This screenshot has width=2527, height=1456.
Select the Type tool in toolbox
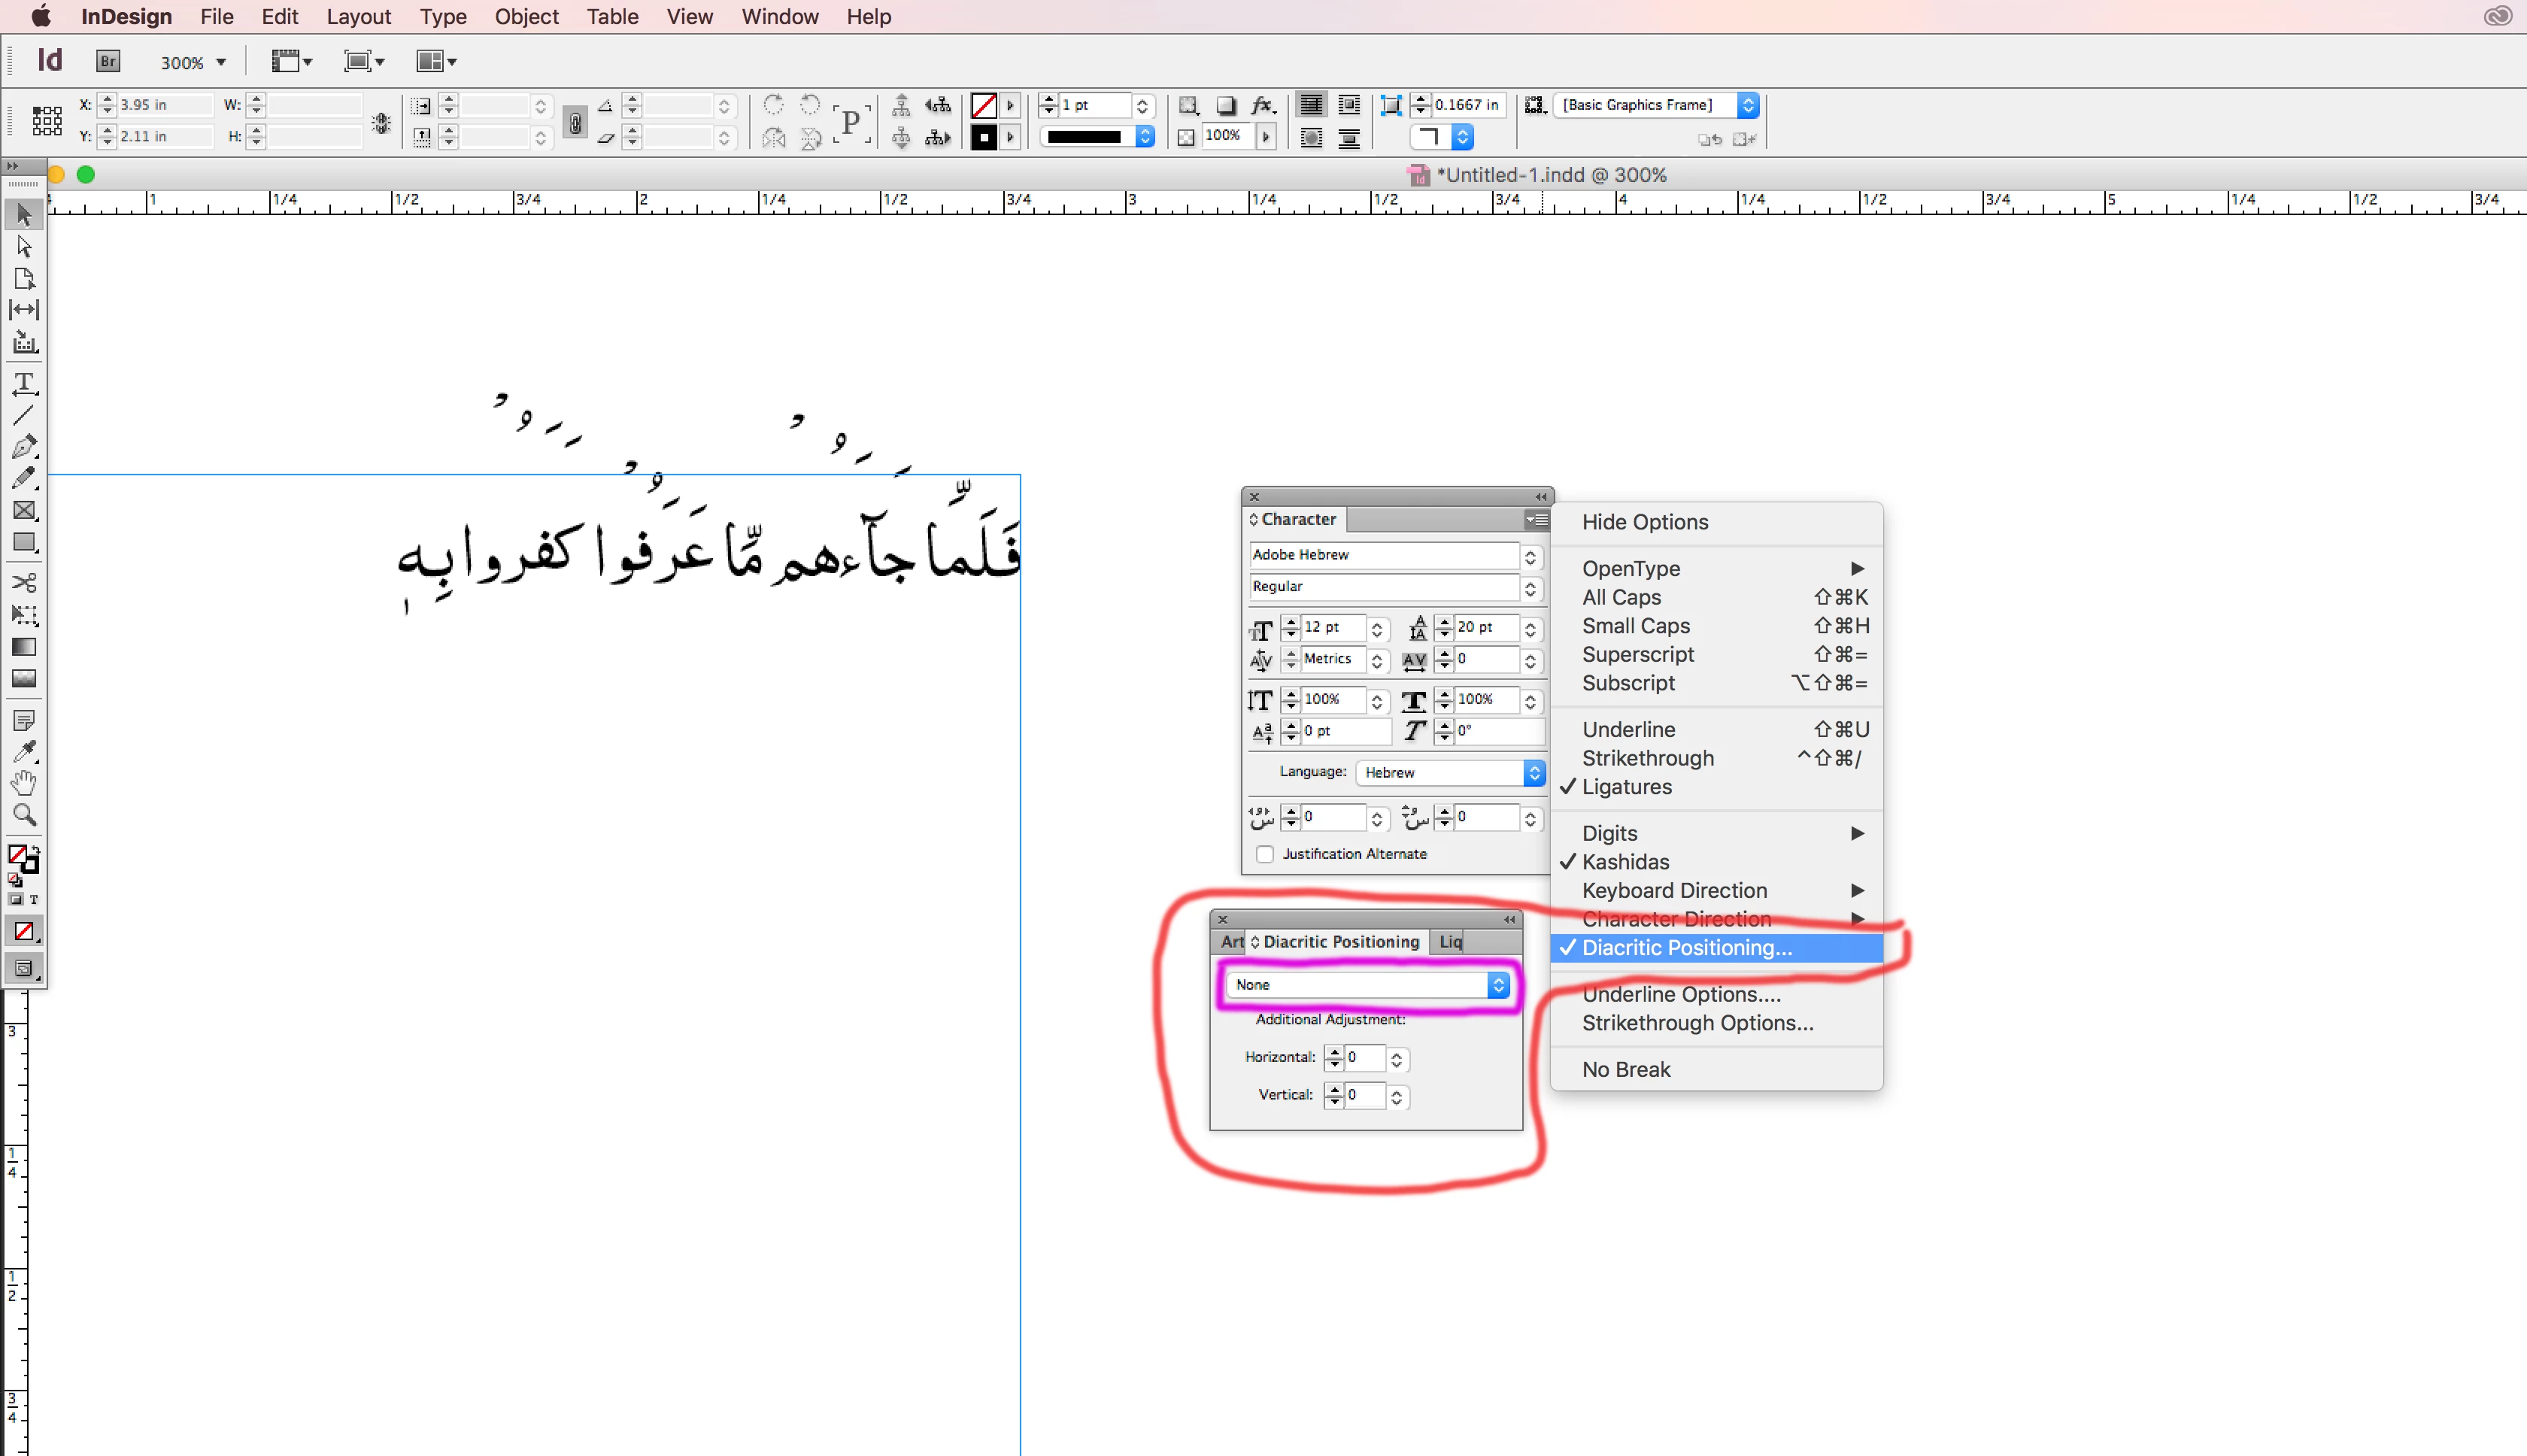click(x=24, y=383)
